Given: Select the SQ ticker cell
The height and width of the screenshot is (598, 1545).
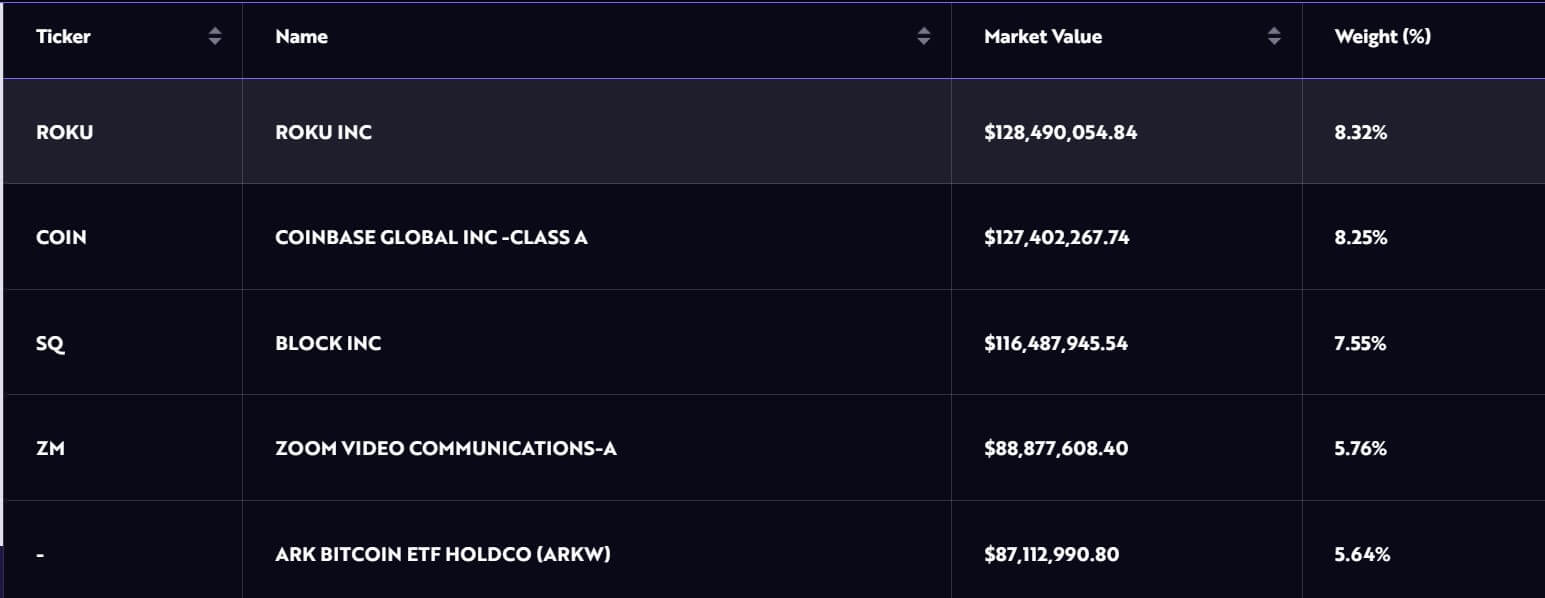Looking at the screenshot, I should pyautogui.click(x=49, y=343).
